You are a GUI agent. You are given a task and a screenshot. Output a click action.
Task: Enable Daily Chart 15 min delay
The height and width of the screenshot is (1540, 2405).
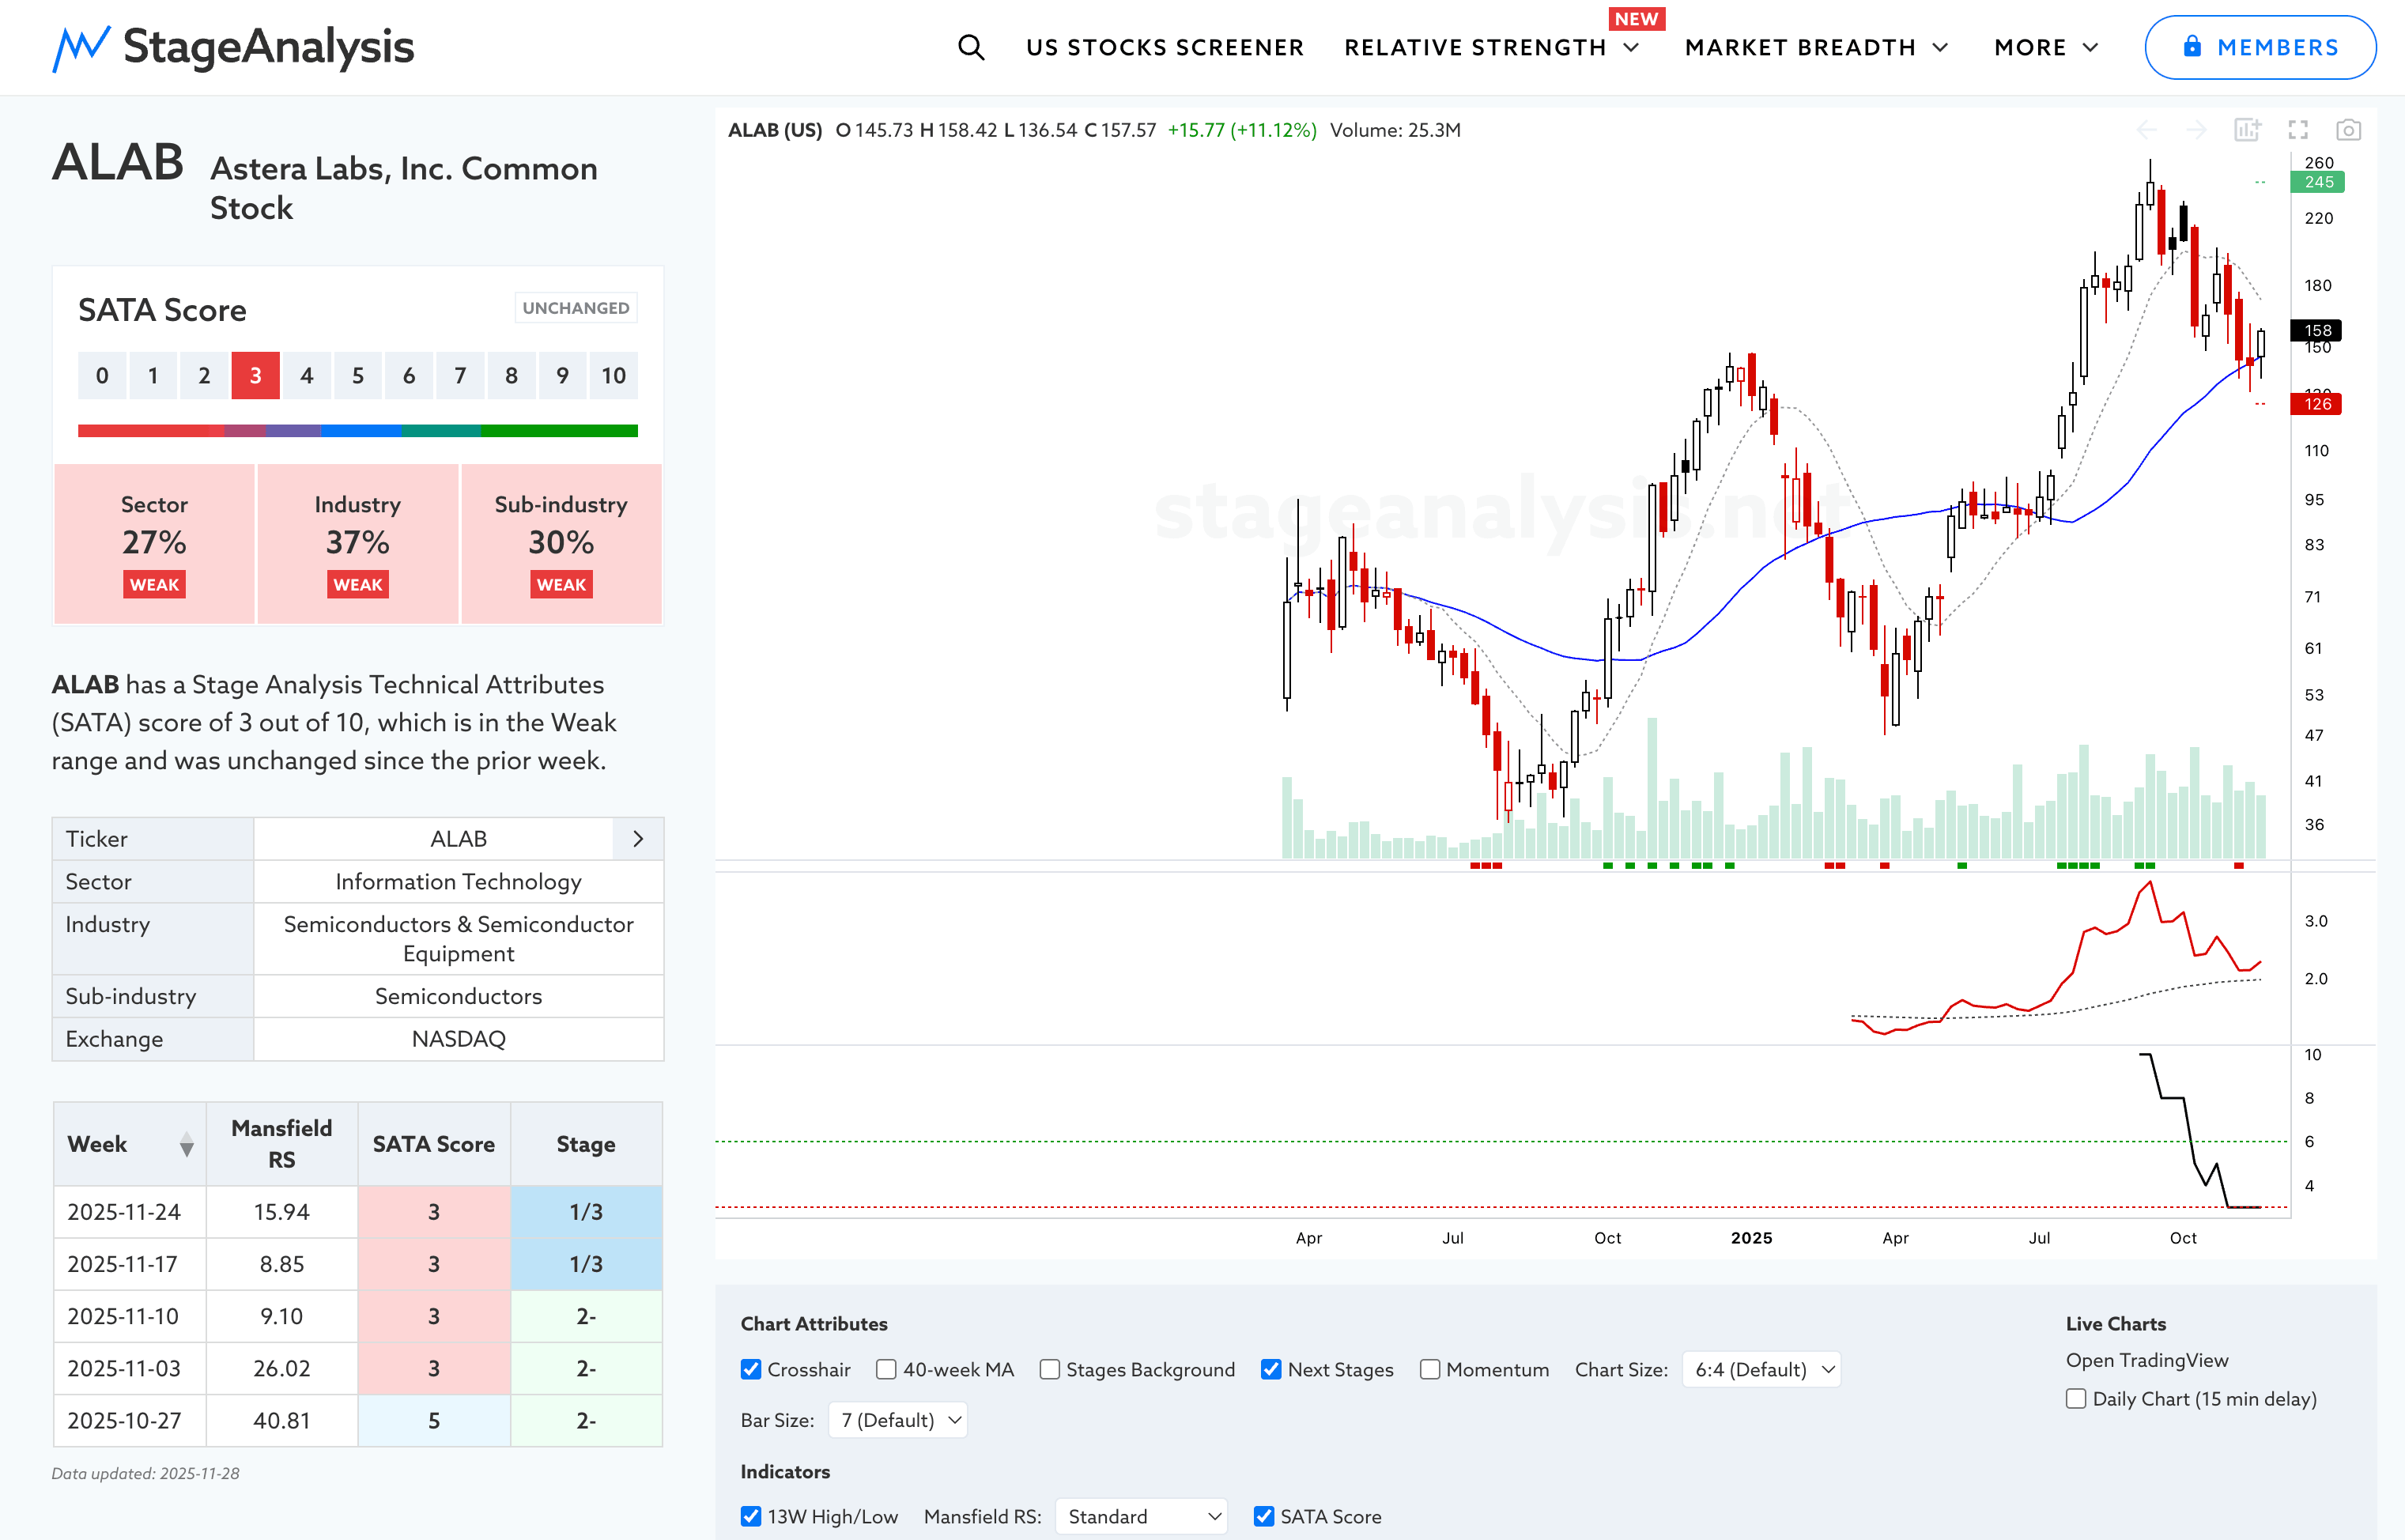[x=2076, y=1398]
